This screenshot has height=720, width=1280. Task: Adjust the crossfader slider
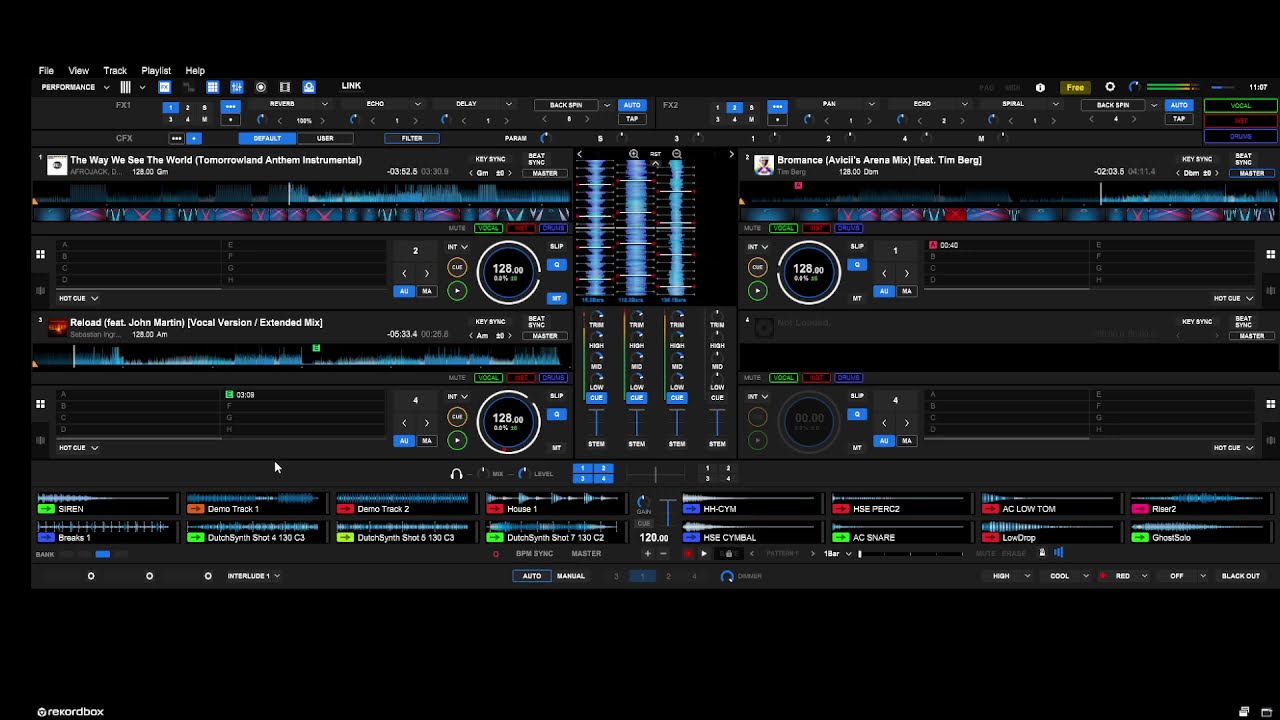point(655,474)
